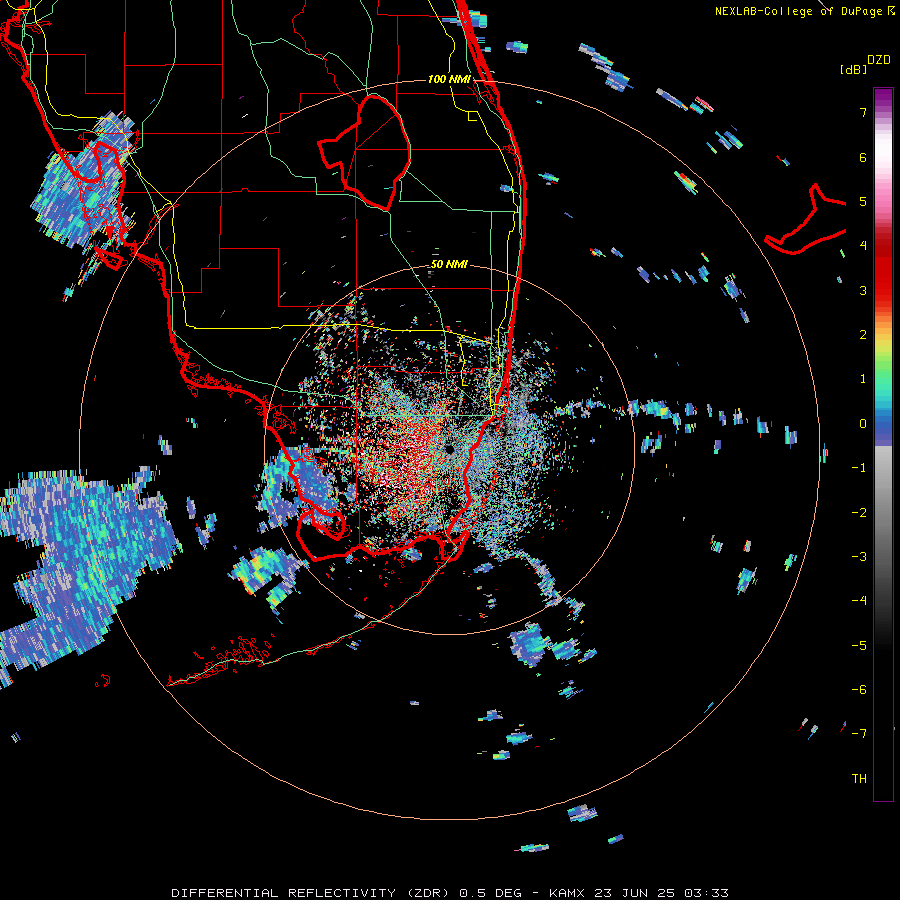
Task: Click the -5 value on color scale
Action: point(859,646)
